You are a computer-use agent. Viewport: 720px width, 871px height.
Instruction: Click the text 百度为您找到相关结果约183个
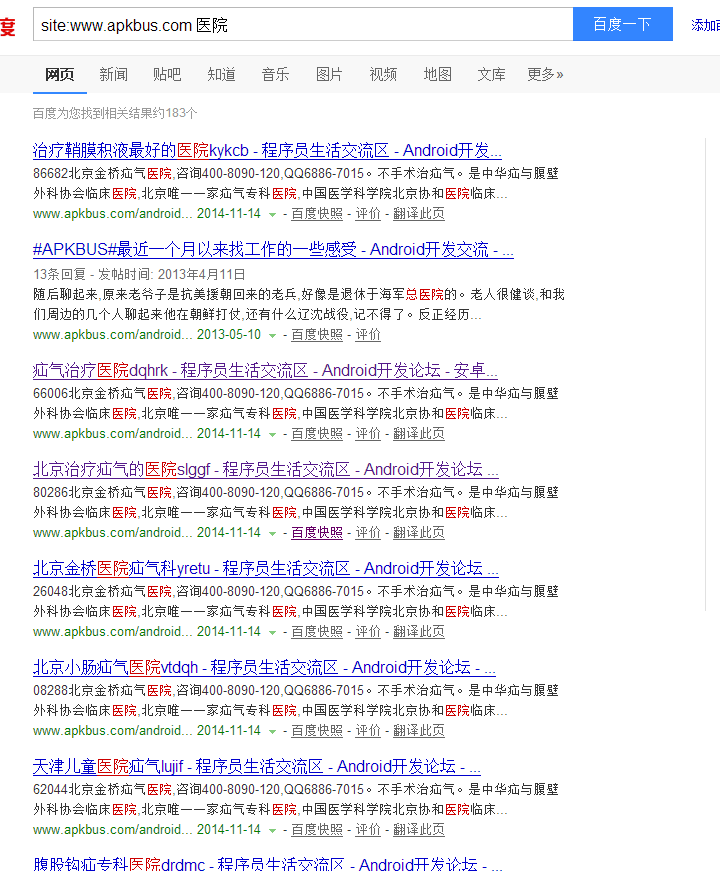[x=115, y=113]
